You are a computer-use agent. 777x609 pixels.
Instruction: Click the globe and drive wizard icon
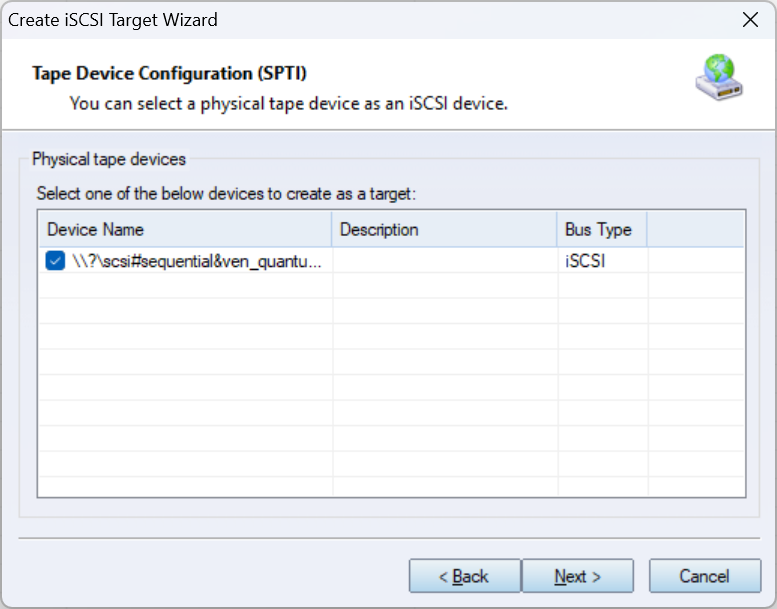[719, 81]
